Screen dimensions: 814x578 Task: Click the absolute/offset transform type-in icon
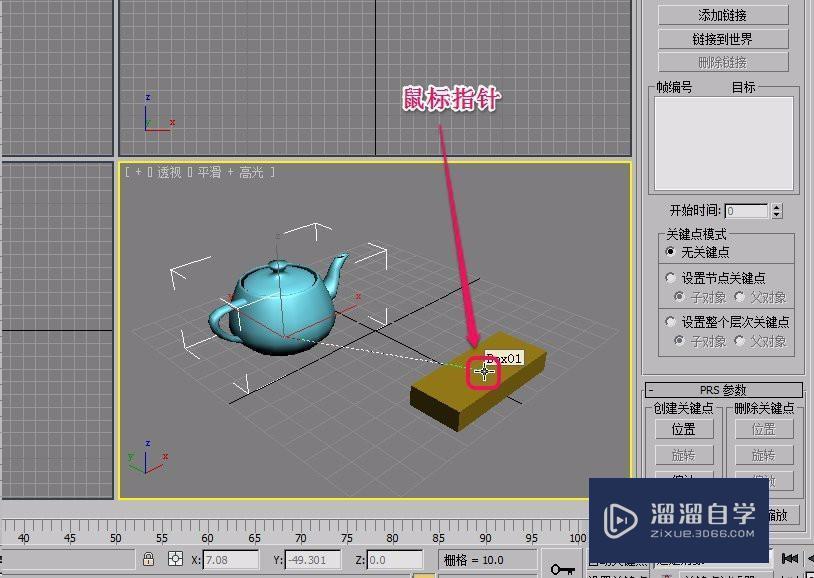coord(173,560)
